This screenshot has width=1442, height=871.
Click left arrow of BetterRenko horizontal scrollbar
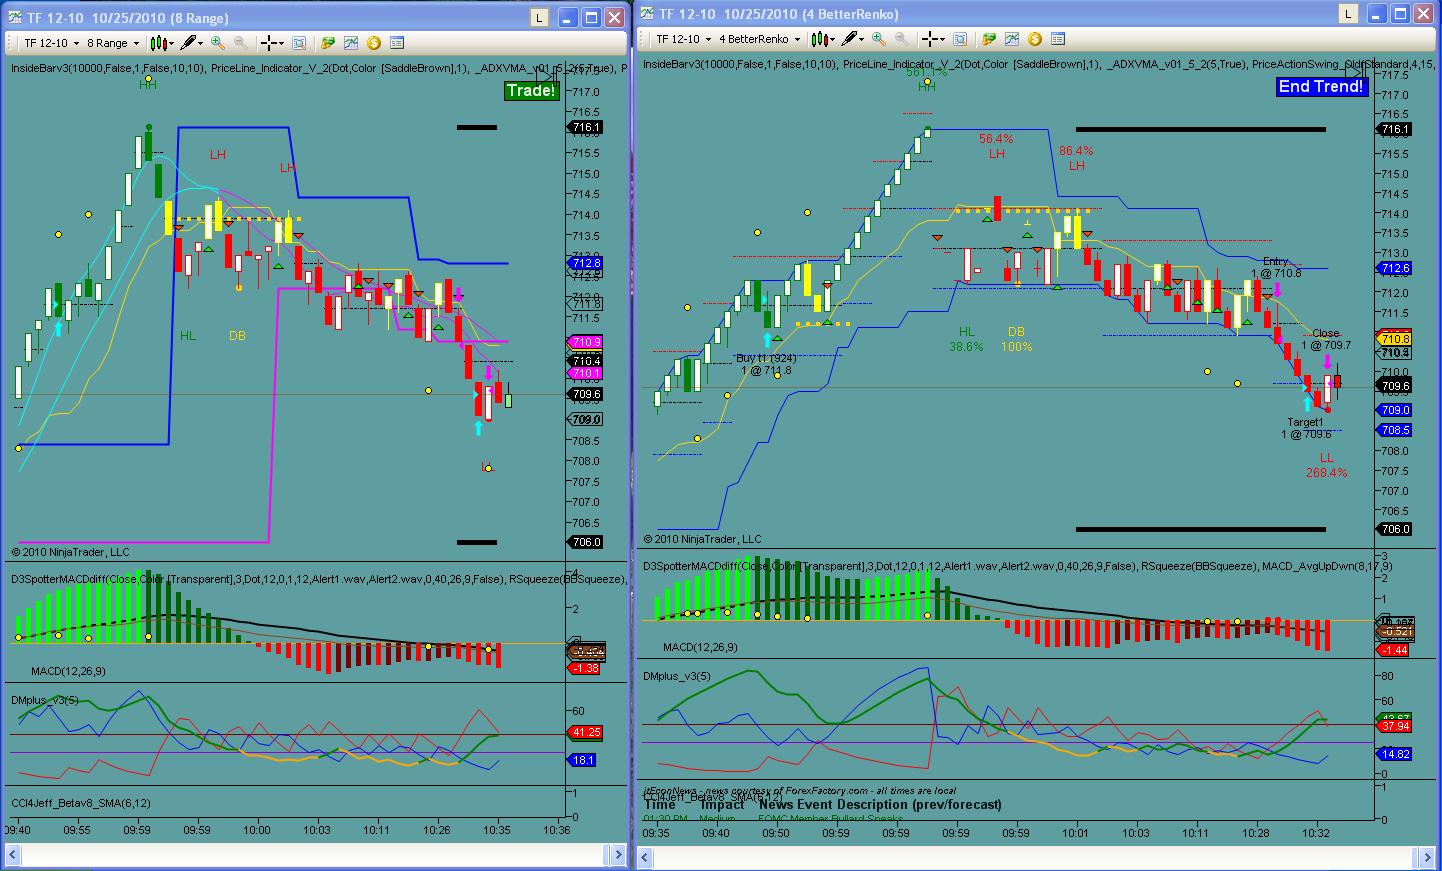coord(646,857)
